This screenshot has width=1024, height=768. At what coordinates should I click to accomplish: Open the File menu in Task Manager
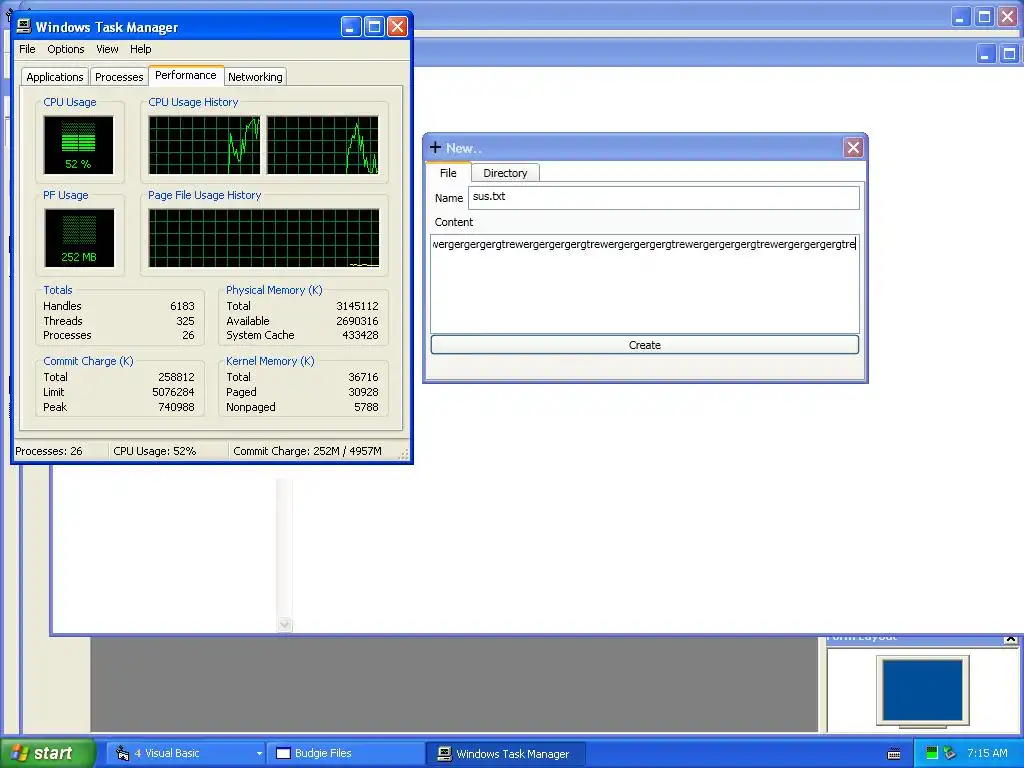[27, 49]
